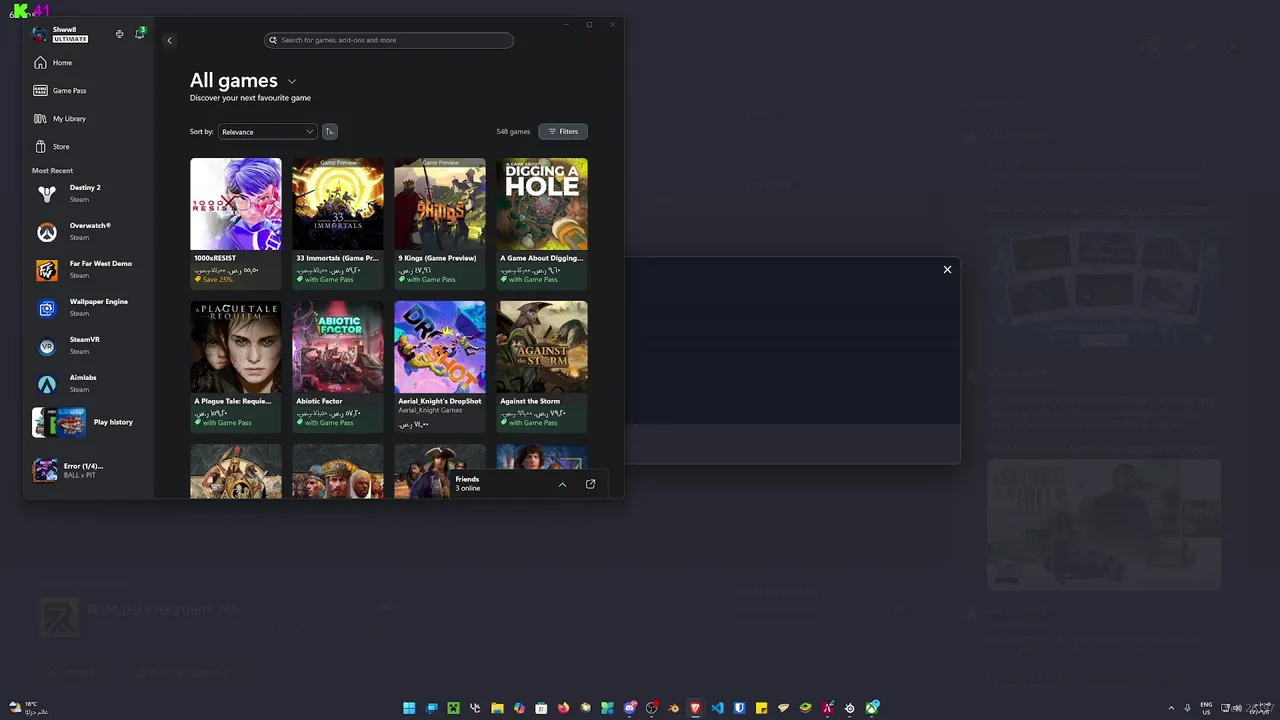Viewport: 1280px width, 720px height.
Task: Launch Overwatch from Most Recent
Action: point(90,231)
